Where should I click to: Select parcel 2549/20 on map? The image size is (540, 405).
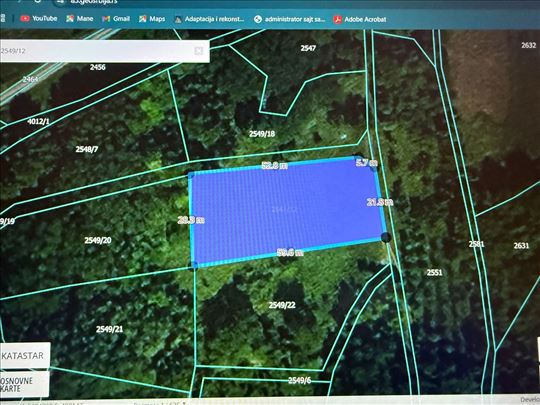point(98,240)
